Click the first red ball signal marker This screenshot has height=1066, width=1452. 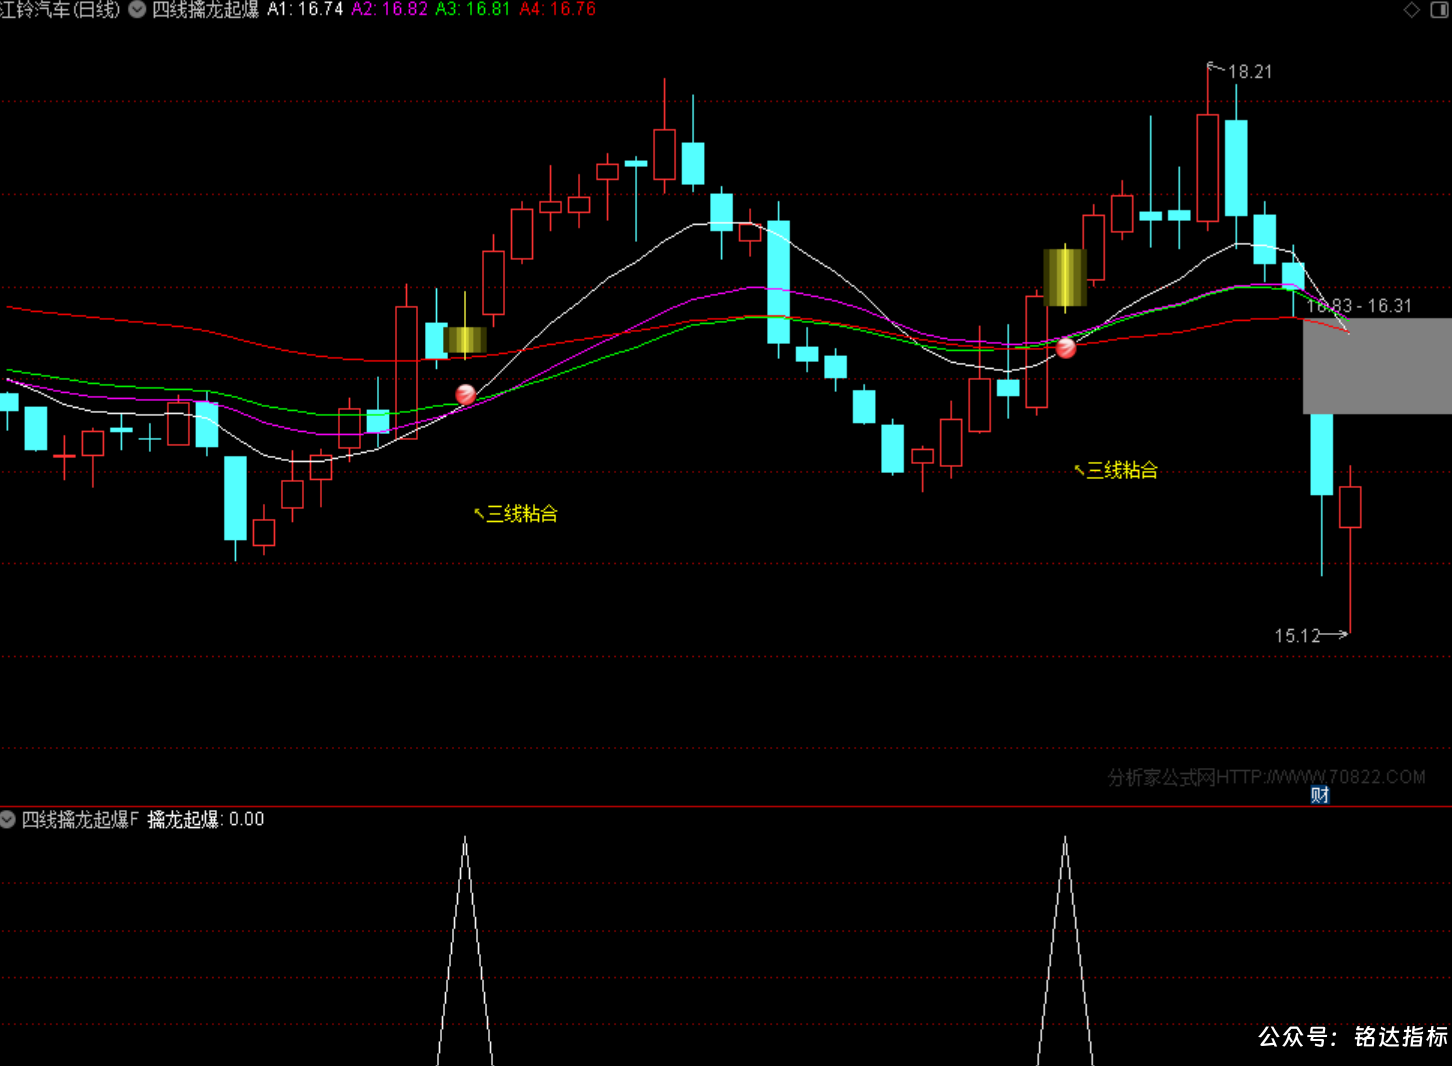465,394
